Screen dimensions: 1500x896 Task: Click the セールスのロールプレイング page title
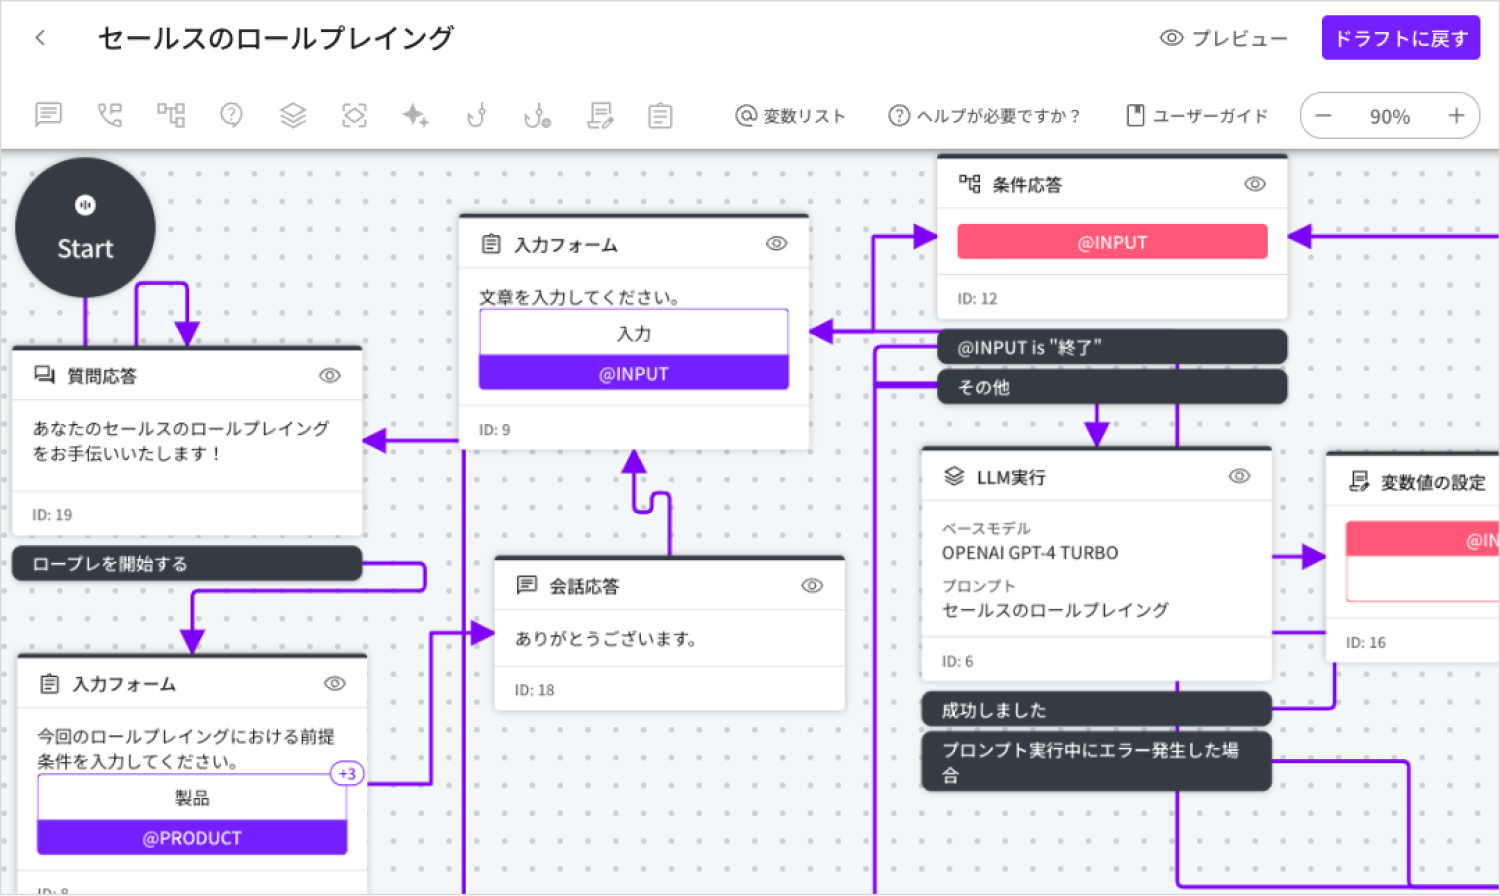click(x=276, y=38)
